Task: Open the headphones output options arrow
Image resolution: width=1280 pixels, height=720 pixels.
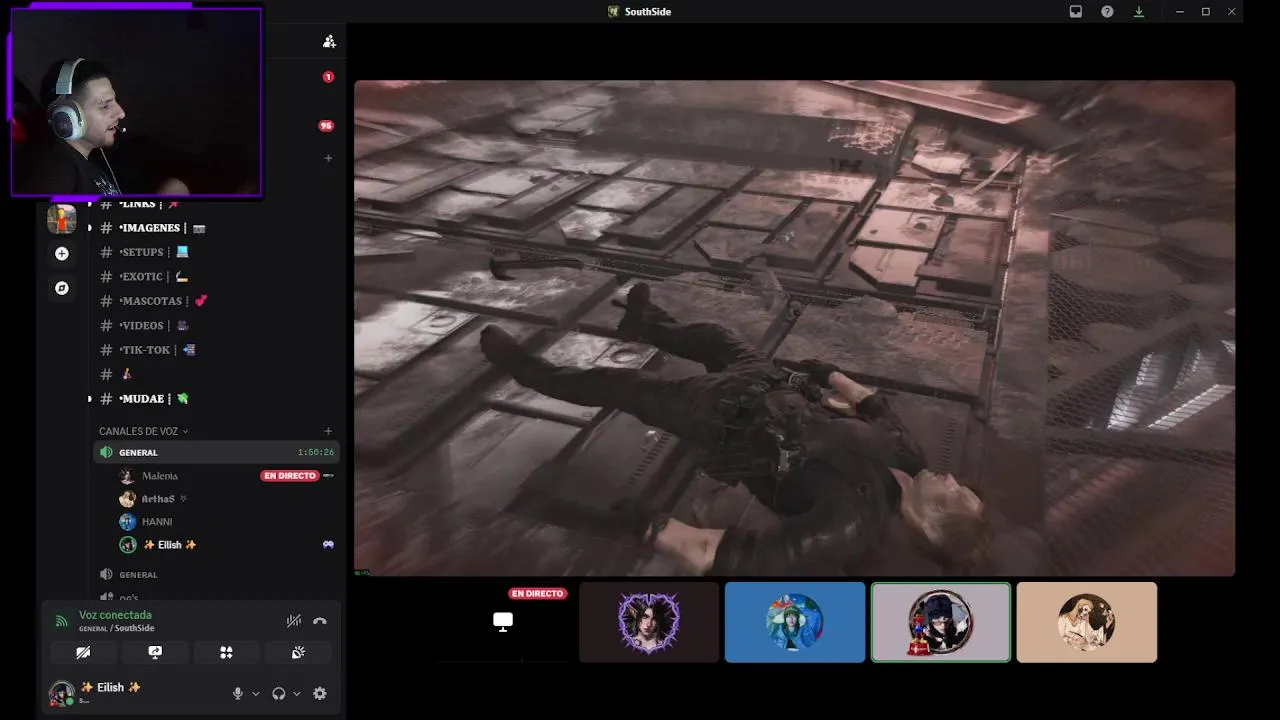Action: click(297, 694)
